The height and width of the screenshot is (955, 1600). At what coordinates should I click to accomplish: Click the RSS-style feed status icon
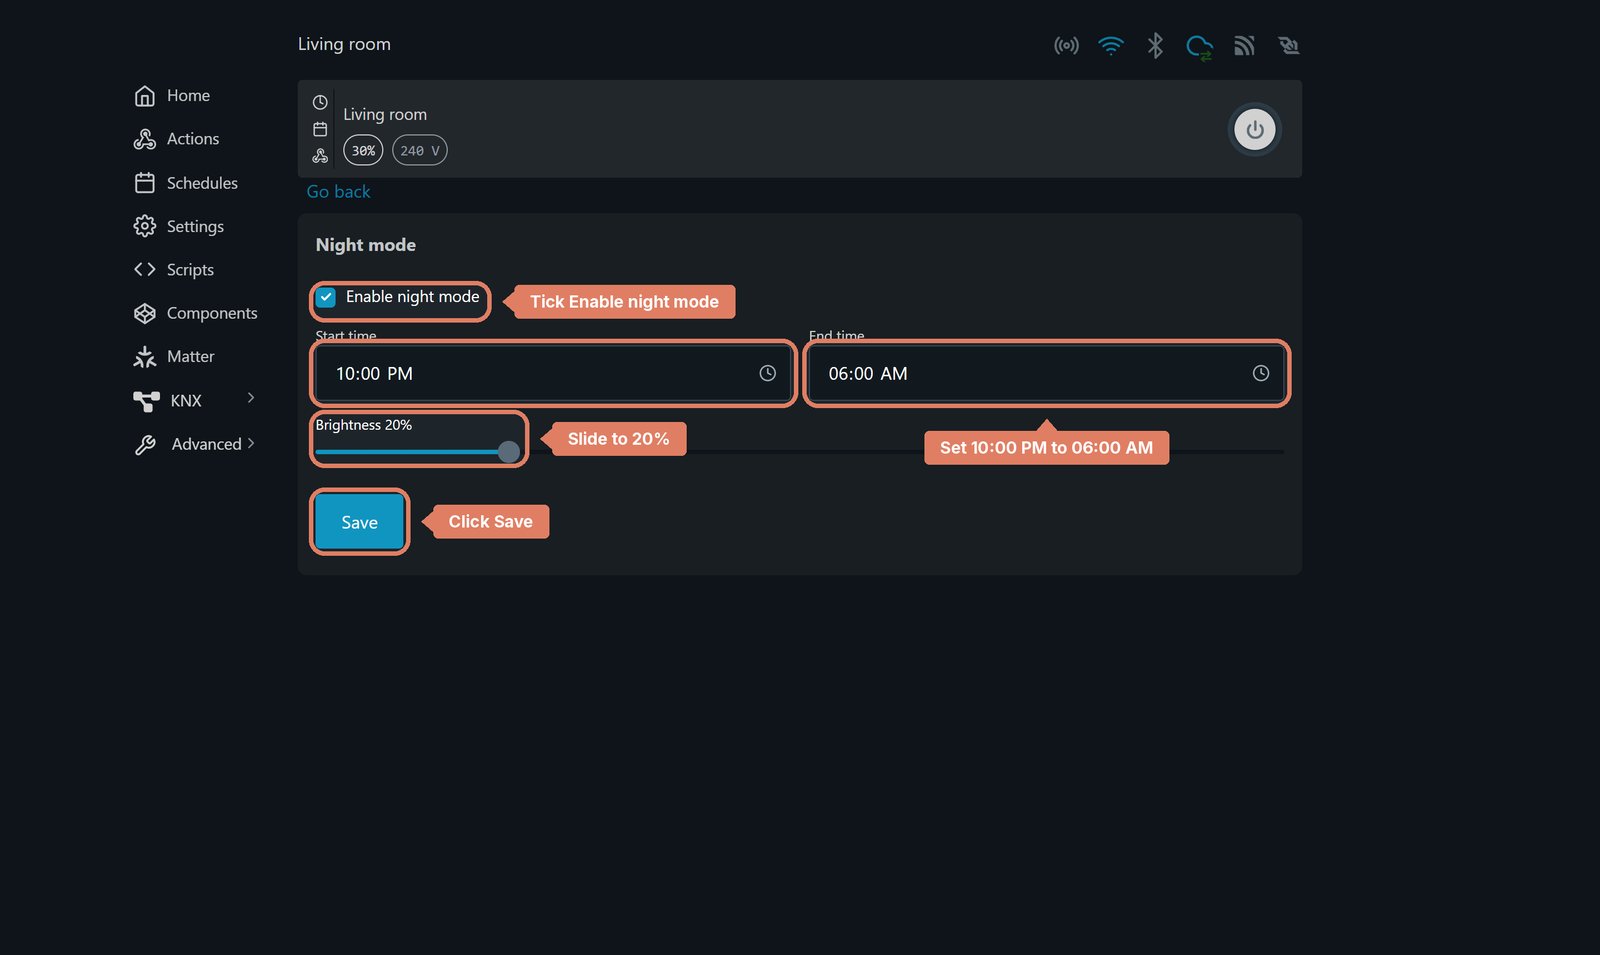pyautogui.click(x=1244, y=46)
